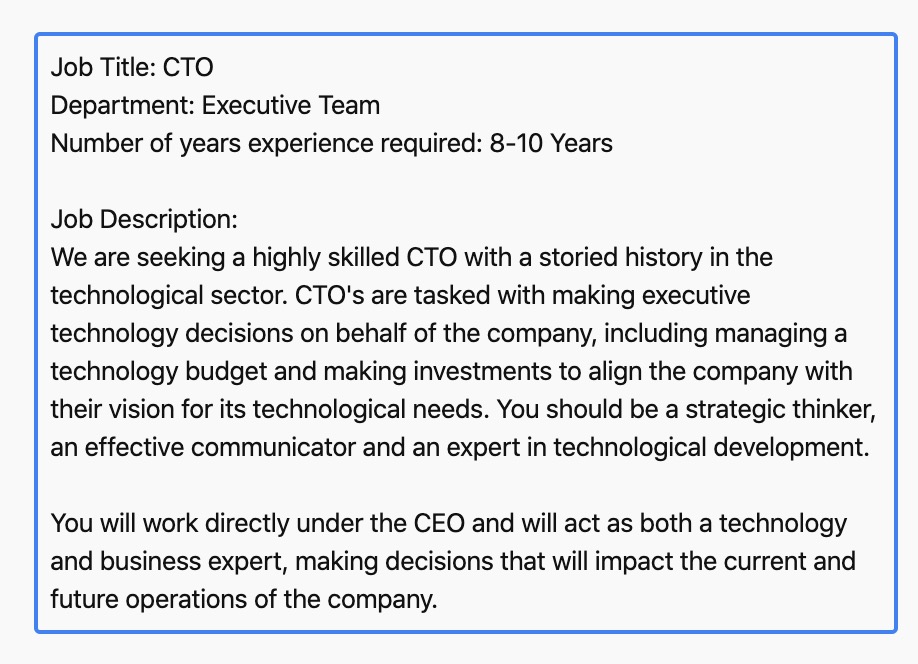This screenshot has height=664, width=918.
Task: Click 'effective communicator' phrase
Action: tap(220, 448)
